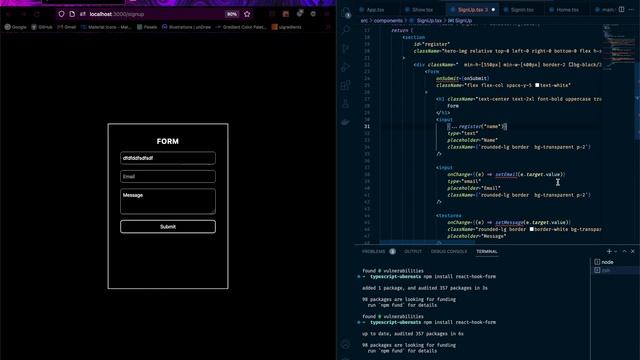This screenshot has height=360, width=640.
Task: Open the Material Icons bookmark
Action: (x=106, y=27)
